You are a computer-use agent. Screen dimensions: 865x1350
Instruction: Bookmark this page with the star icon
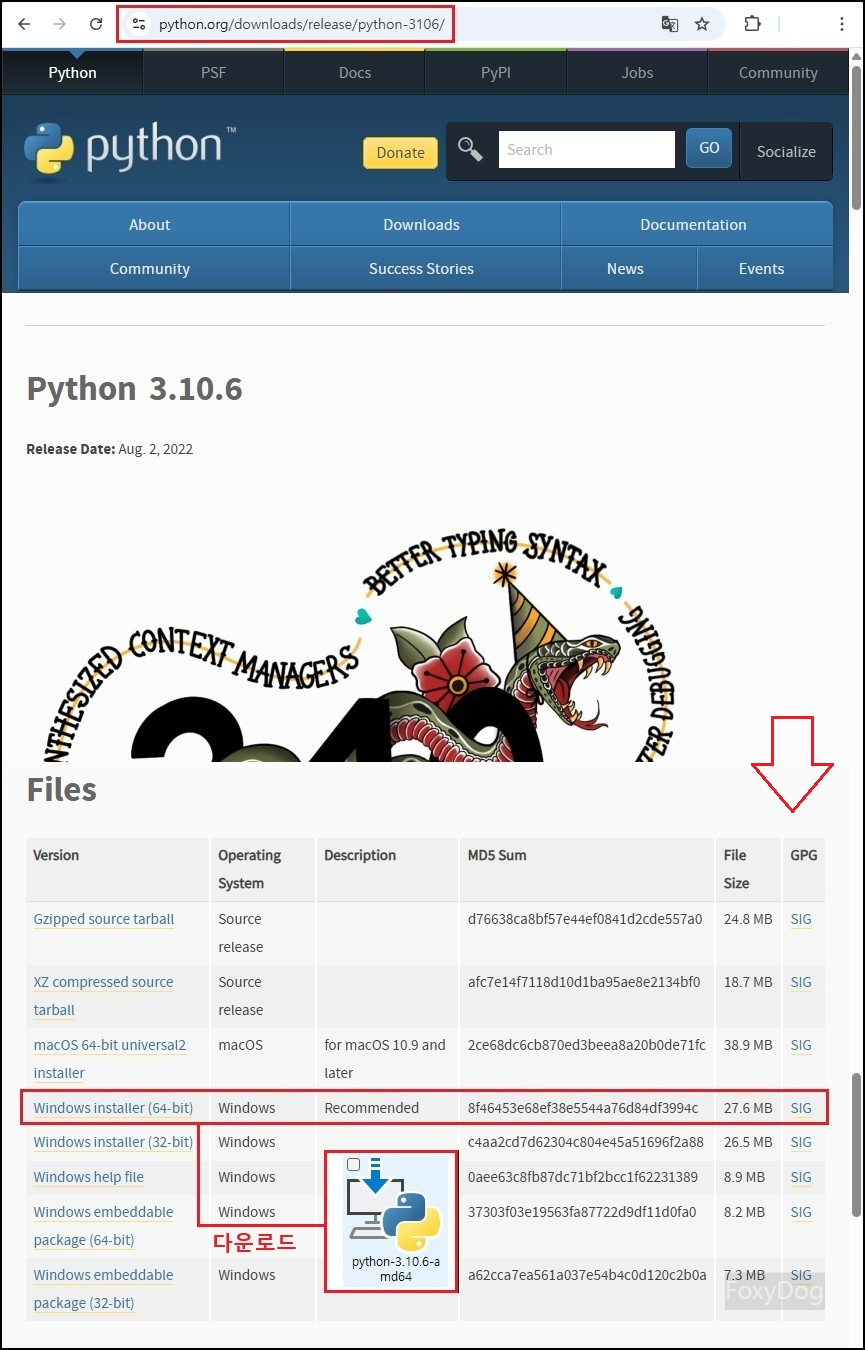tap(702, 24)
